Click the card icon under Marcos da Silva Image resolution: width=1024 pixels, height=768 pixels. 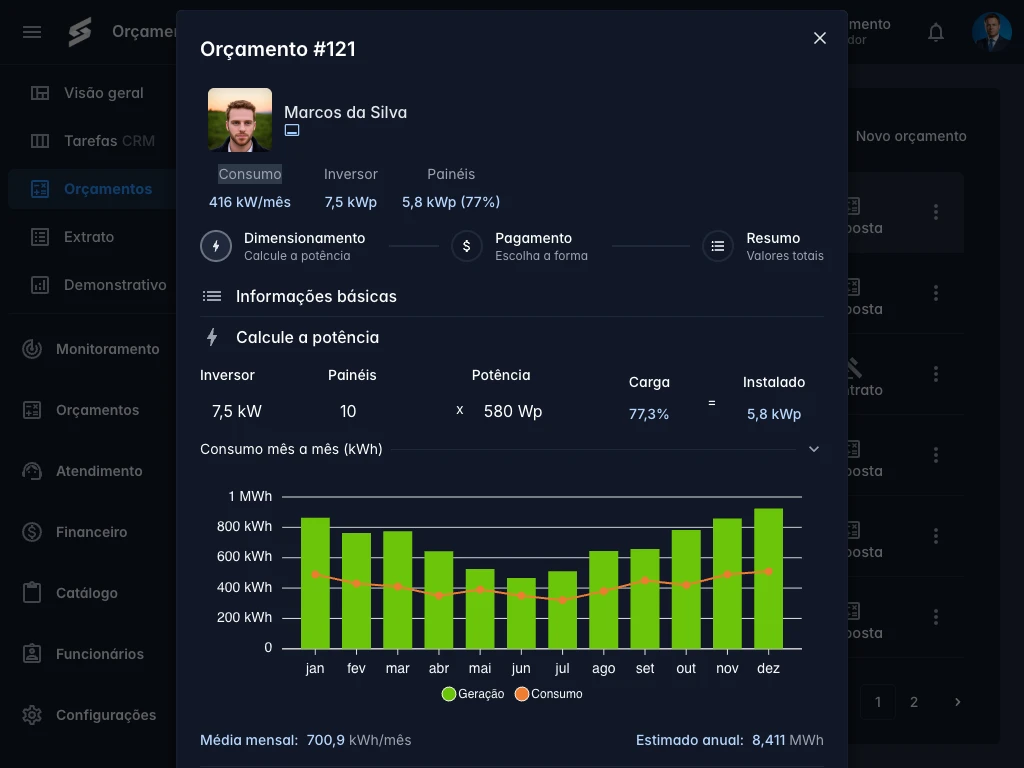pos(292,130)
